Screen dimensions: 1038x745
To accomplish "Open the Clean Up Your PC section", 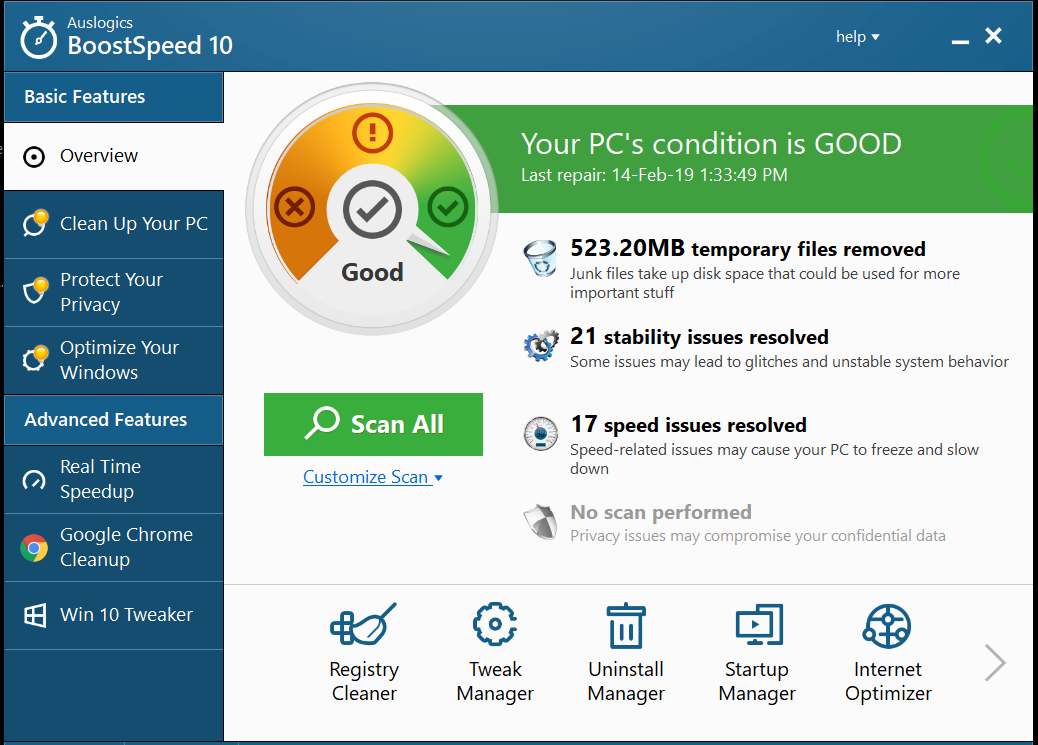I will tap(114, 224).
